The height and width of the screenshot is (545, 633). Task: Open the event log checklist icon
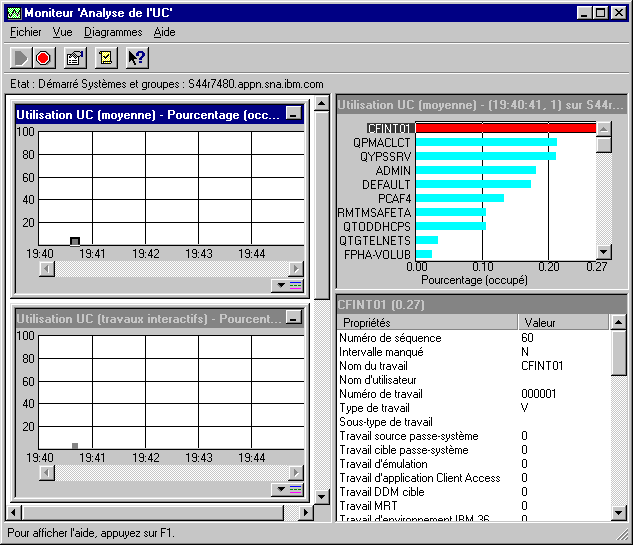[106, 58]
